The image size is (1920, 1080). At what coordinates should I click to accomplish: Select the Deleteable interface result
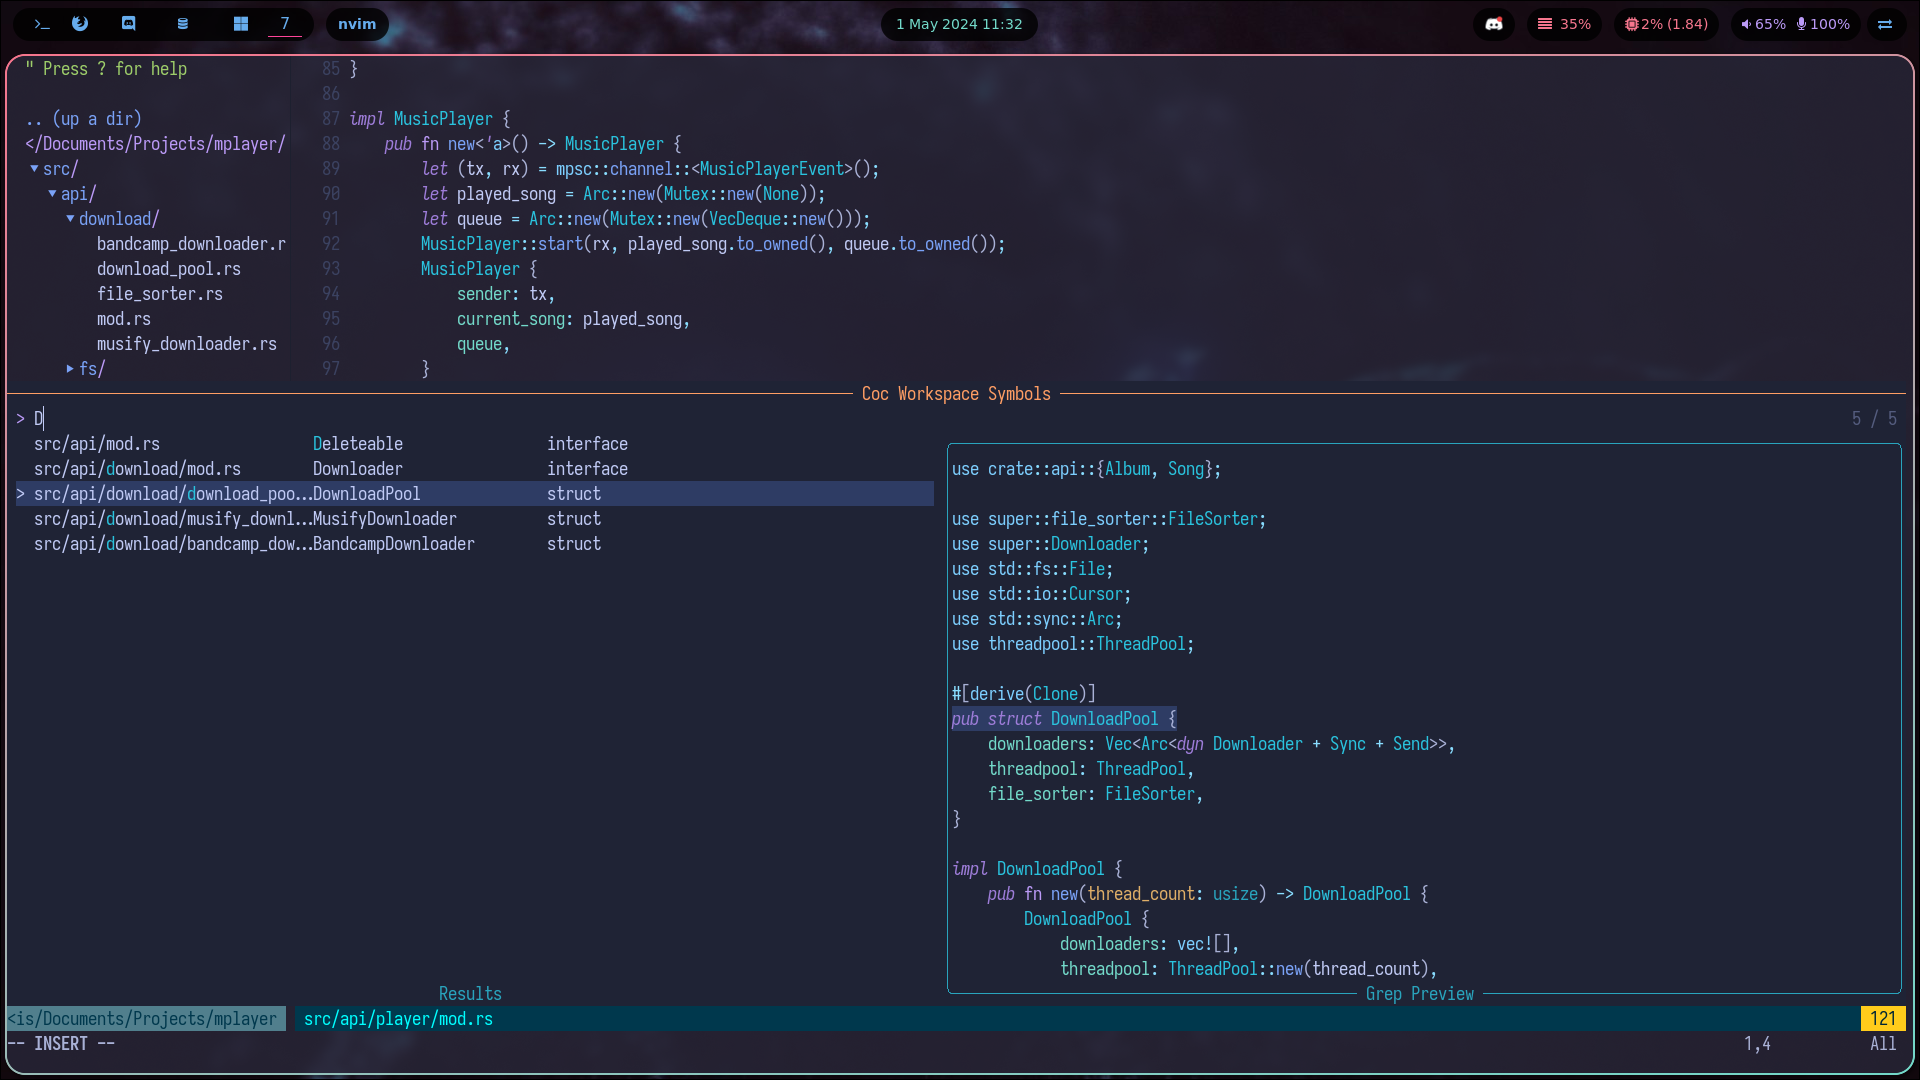tap(357, 444)
